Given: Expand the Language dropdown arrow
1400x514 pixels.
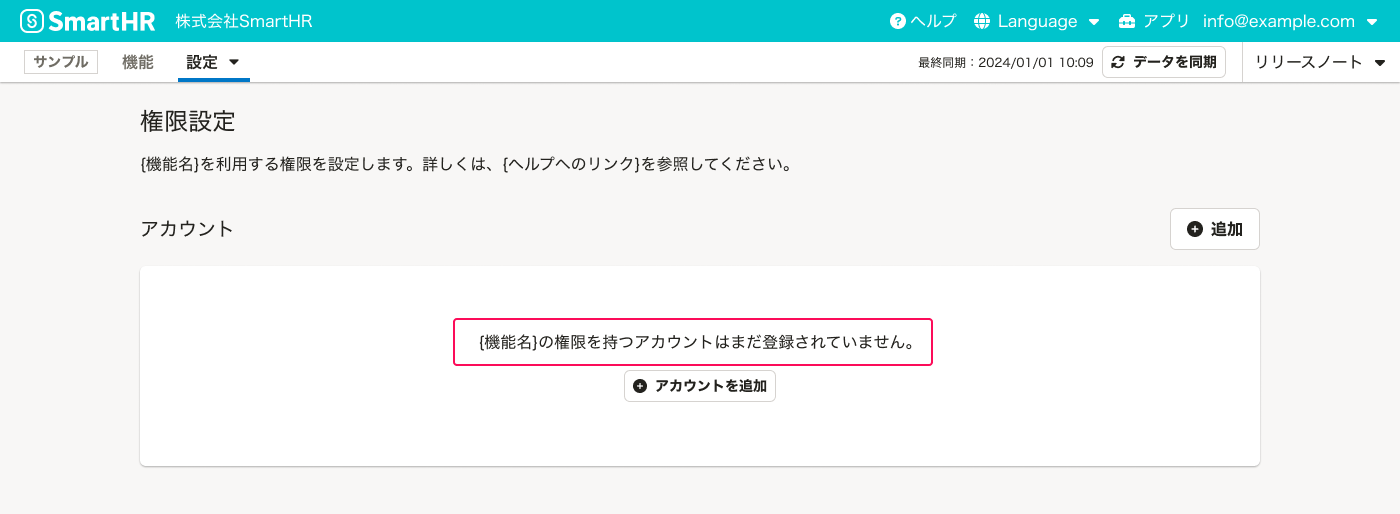Looking at the screenshot, I should pyautogui.click(x=1094, y=22).
